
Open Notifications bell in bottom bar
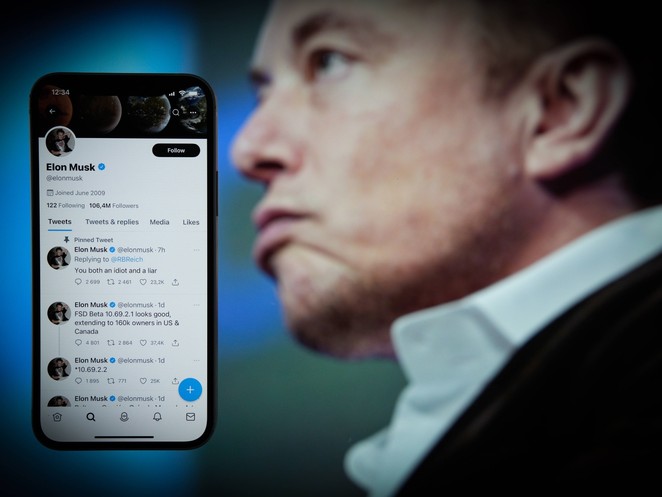[157, 417]
